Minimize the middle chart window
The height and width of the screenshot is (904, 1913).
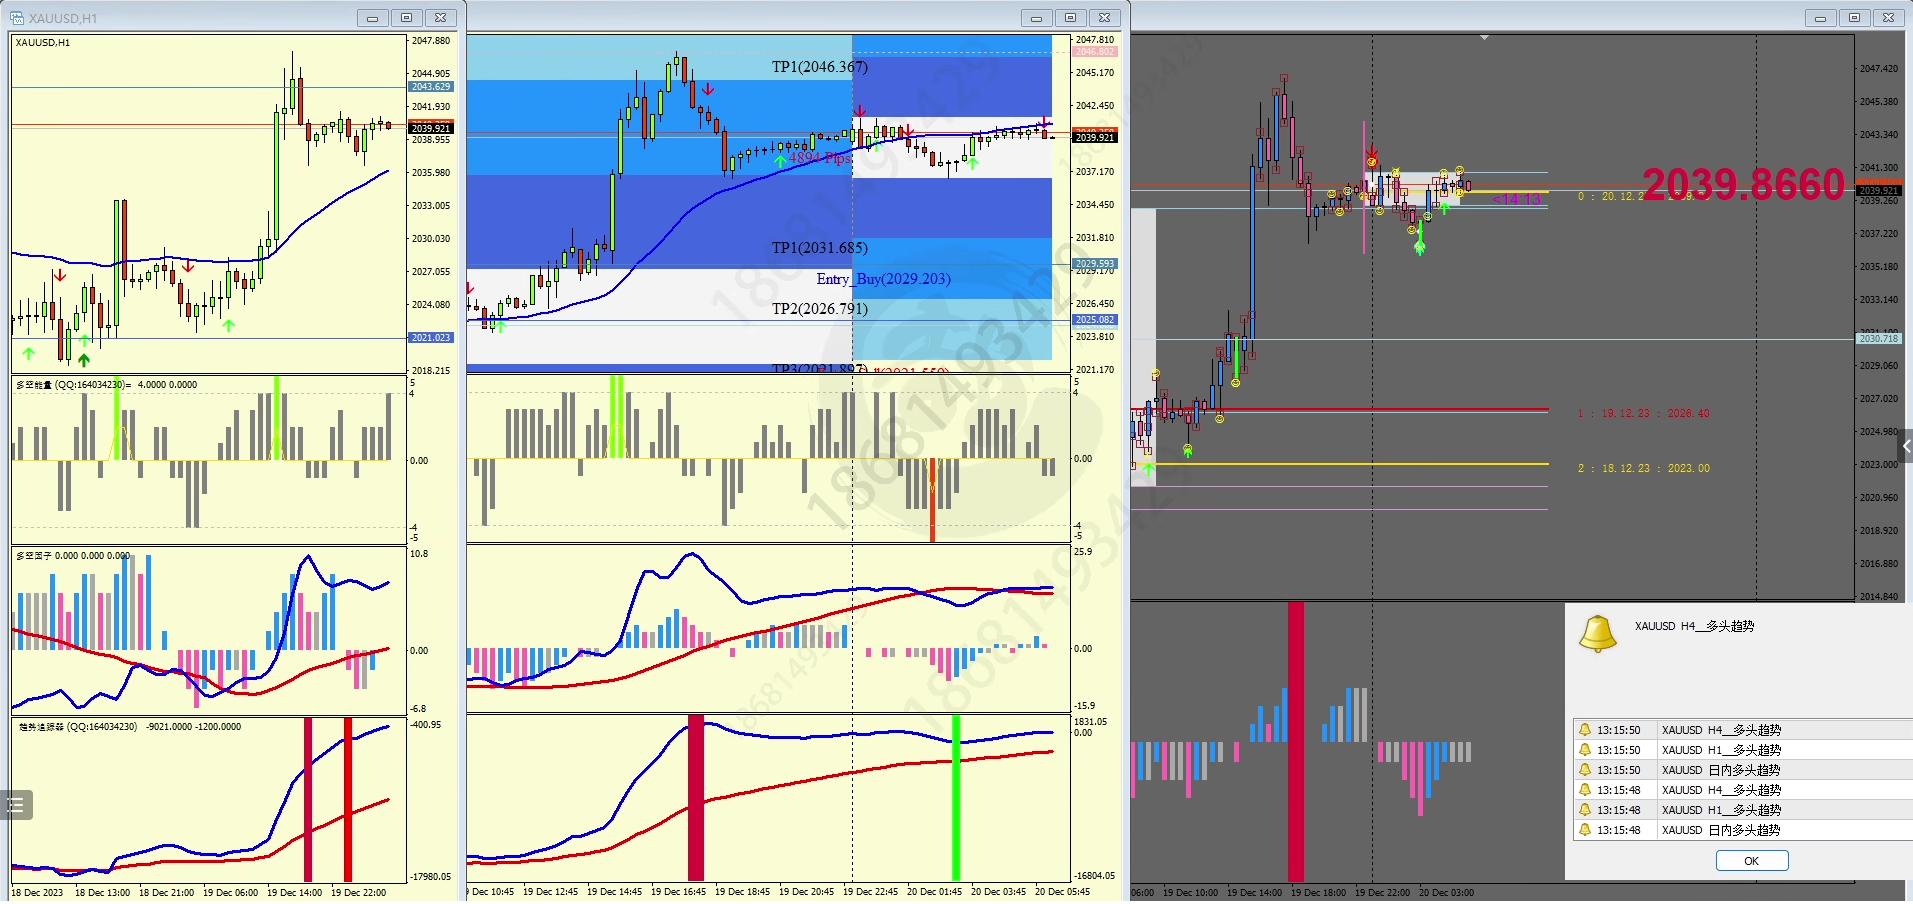coord(1036,18)
